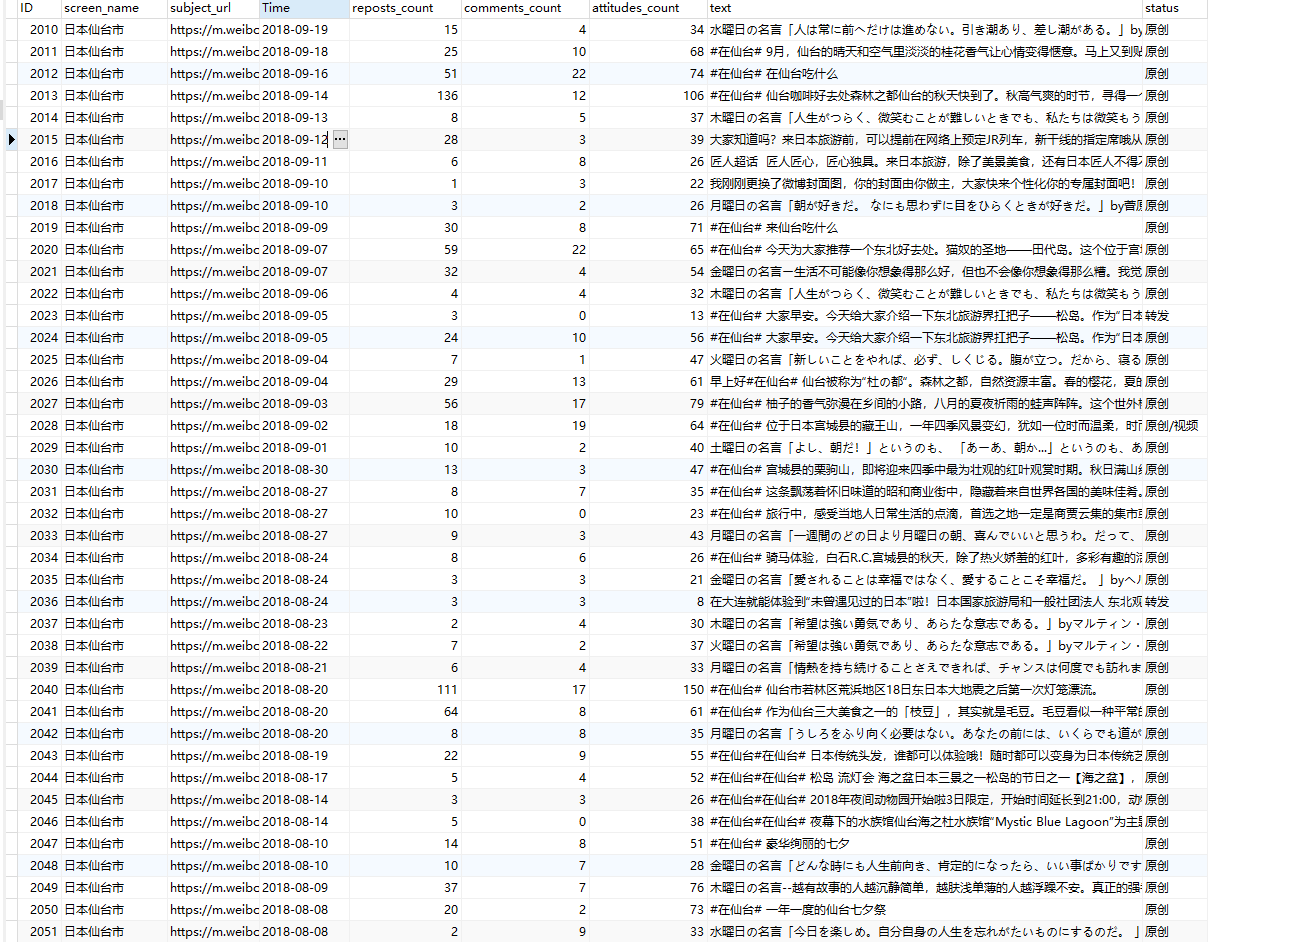1293x942 pixels.
Task: Click the attitudes_count value 150
Action: (693, 690)
